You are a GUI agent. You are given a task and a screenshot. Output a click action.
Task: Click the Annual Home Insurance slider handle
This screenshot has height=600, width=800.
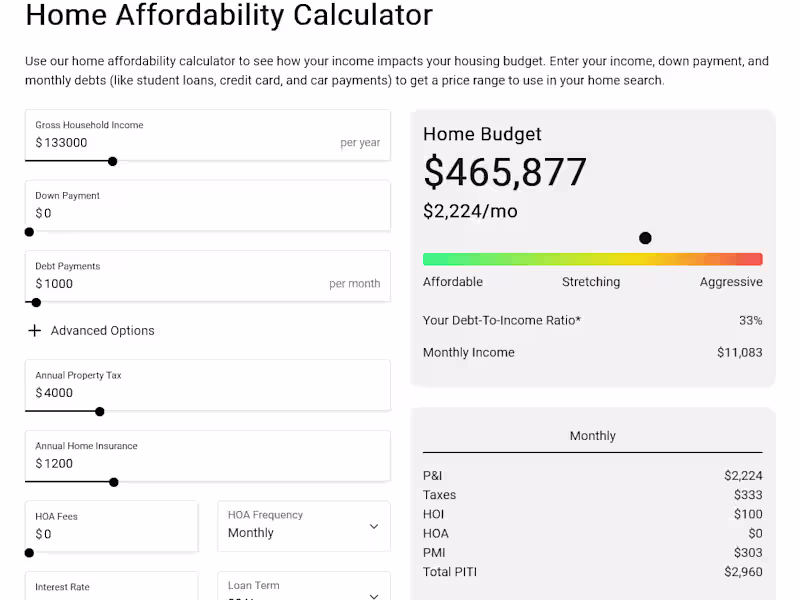[114, 481]
